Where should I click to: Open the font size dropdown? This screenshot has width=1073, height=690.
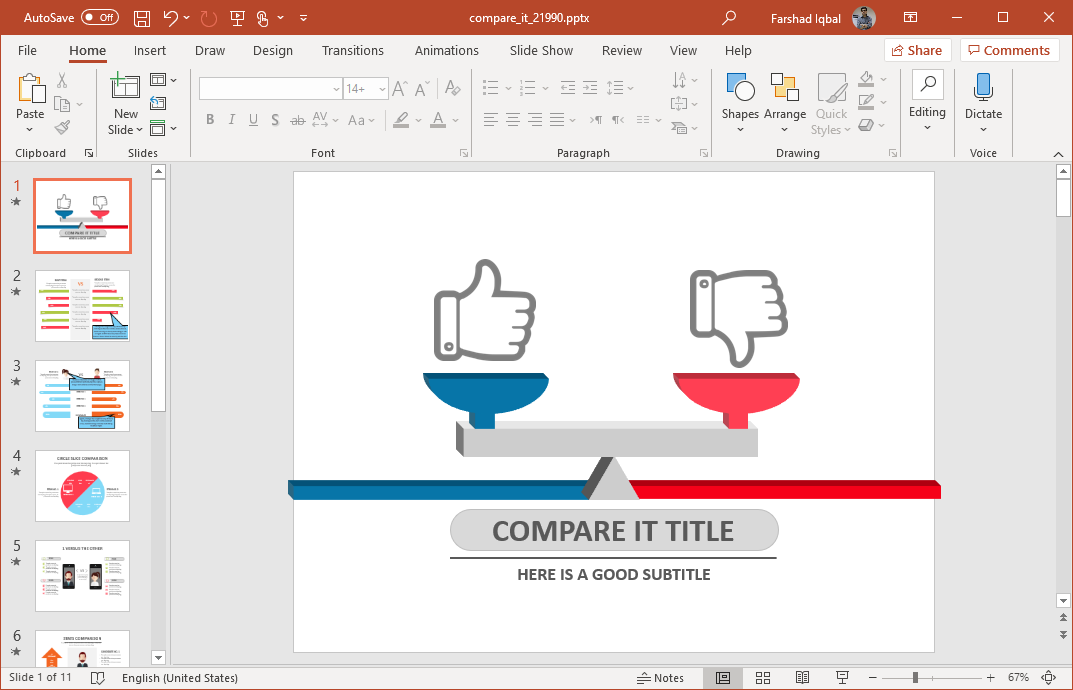point(381,88)
